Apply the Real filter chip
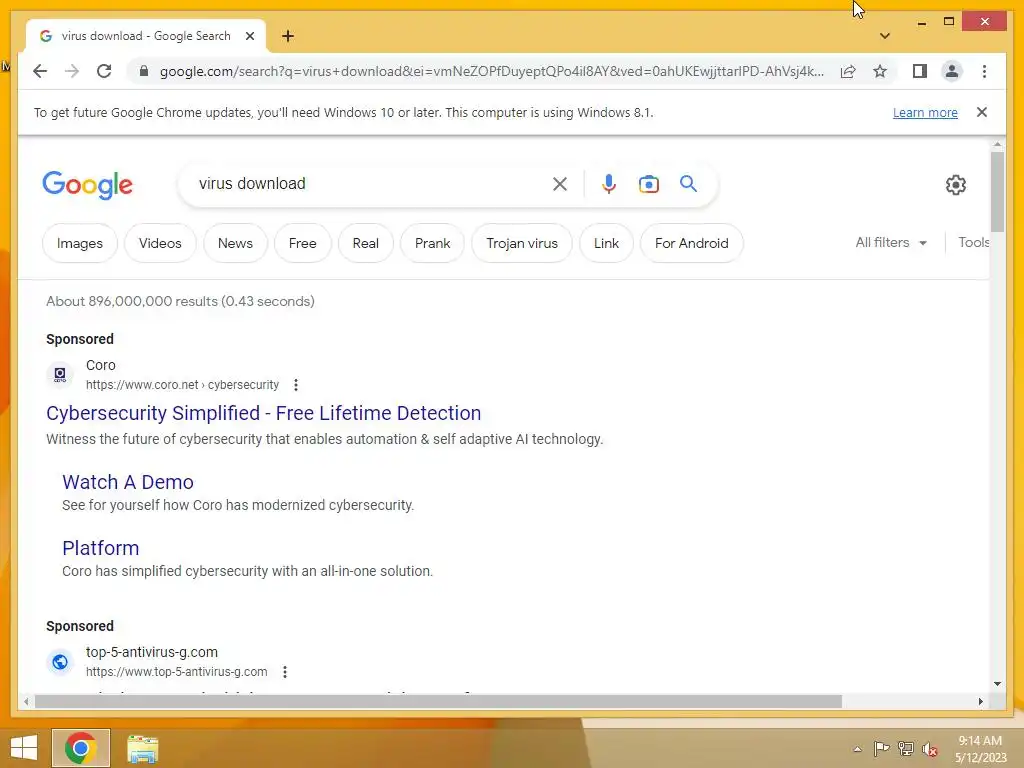 point(366,243)
